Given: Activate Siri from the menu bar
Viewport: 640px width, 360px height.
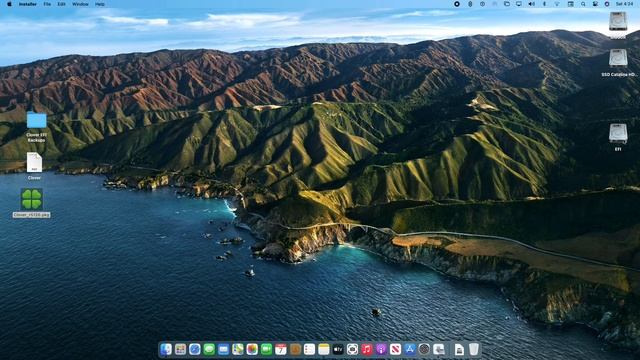Looking at the screenshot, I should point(607,4).
